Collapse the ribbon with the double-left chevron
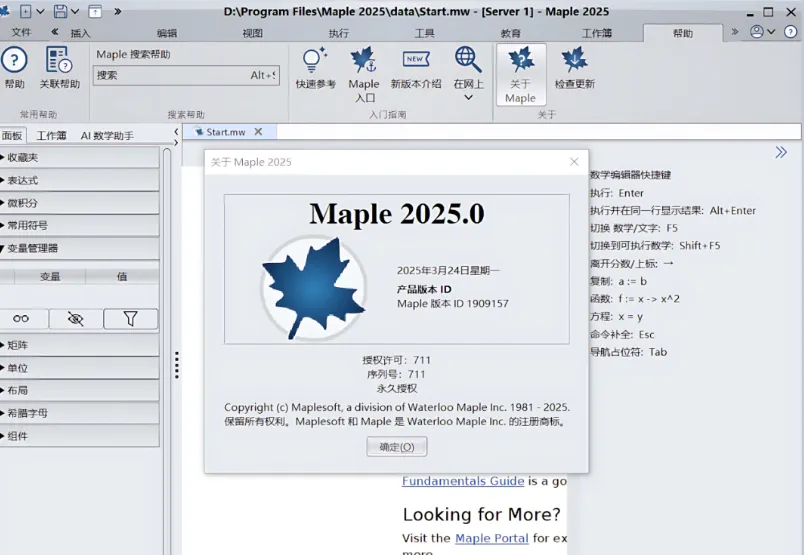Screen dimensions: 804x555 [x=54, y=32]
